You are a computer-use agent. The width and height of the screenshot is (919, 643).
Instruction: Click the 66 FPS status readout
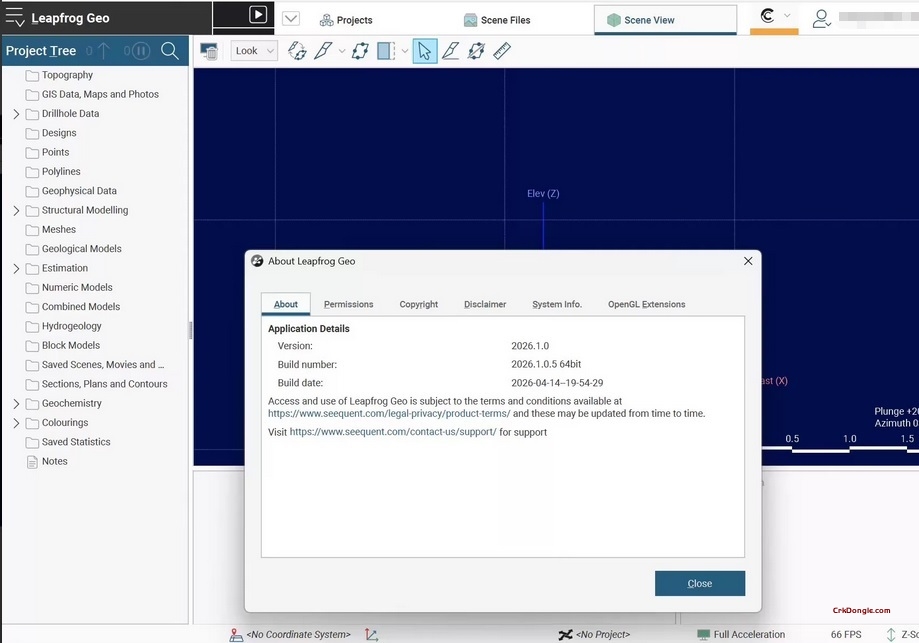(846, 635)
